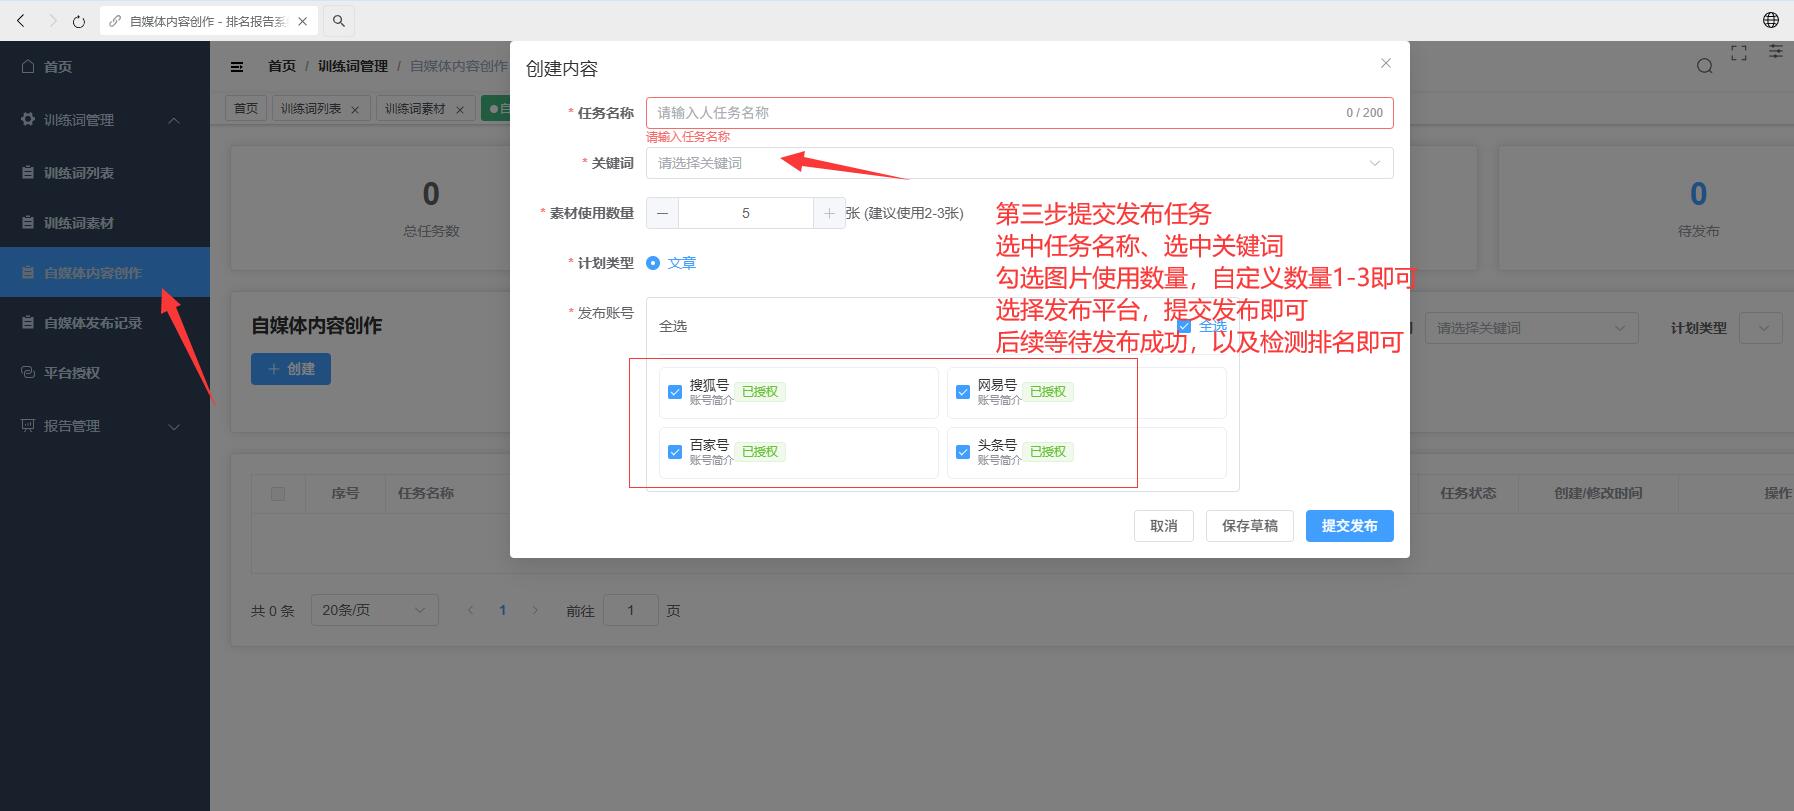Click the minus icon for 素材使用数量

tap(662, 213)
